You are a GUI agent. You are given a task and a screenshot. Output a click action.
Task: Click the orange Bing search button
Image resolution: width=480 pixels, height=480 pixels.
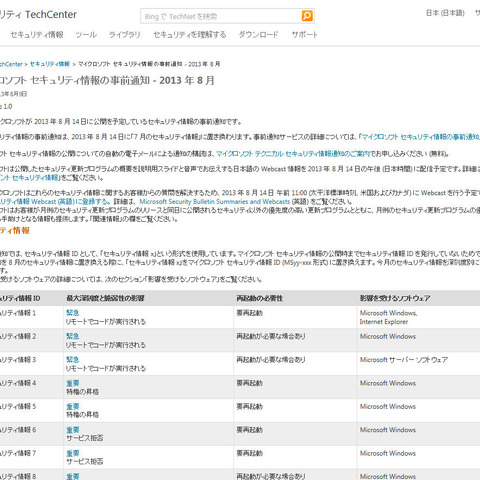tap(307, 16)
